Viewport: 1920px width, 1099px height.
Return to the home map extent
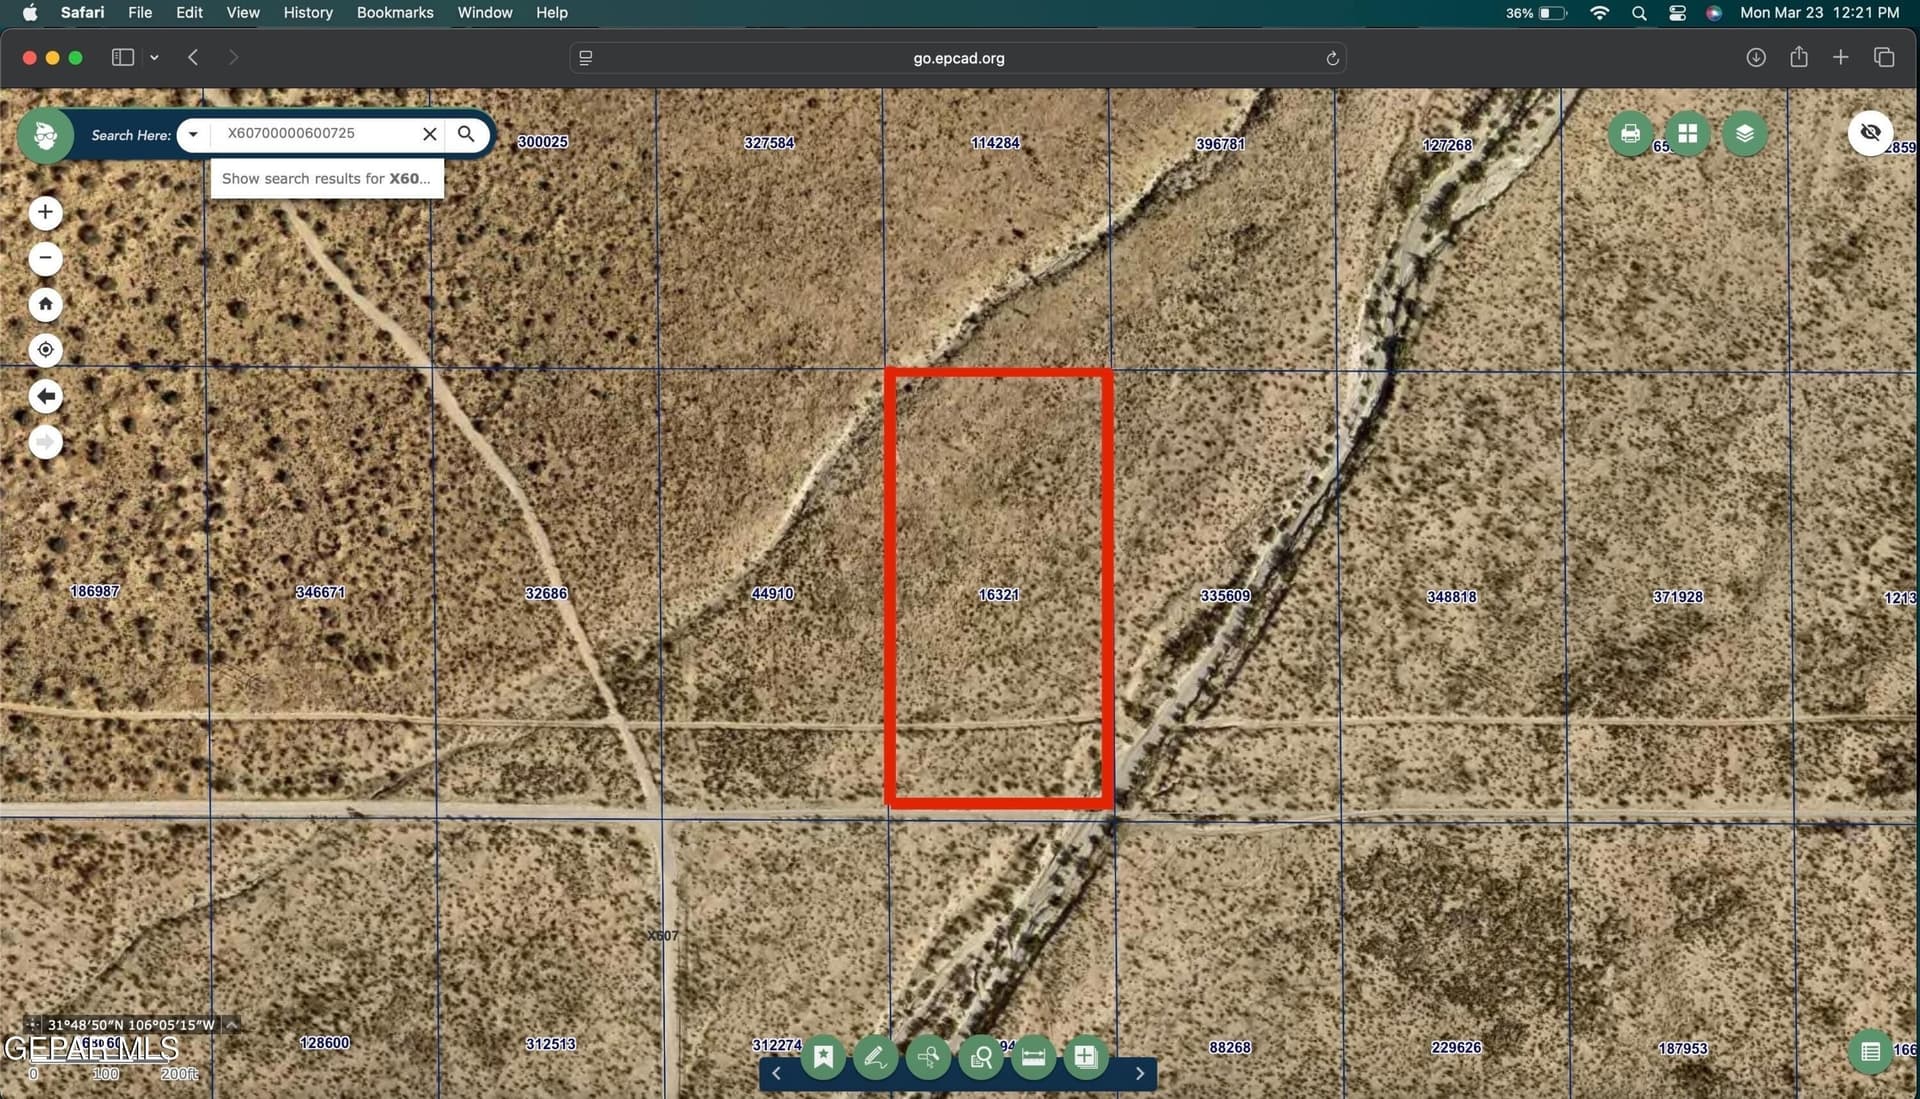pos(45,304)
